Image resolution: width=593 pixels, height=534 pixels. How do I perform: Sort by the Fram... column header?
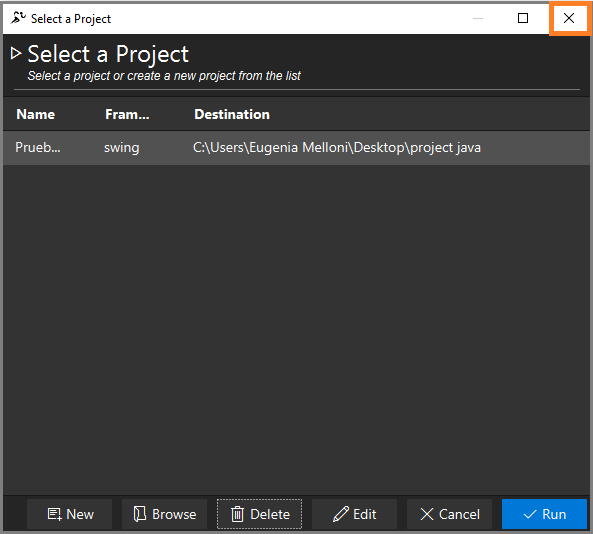[x=127, y=114]
